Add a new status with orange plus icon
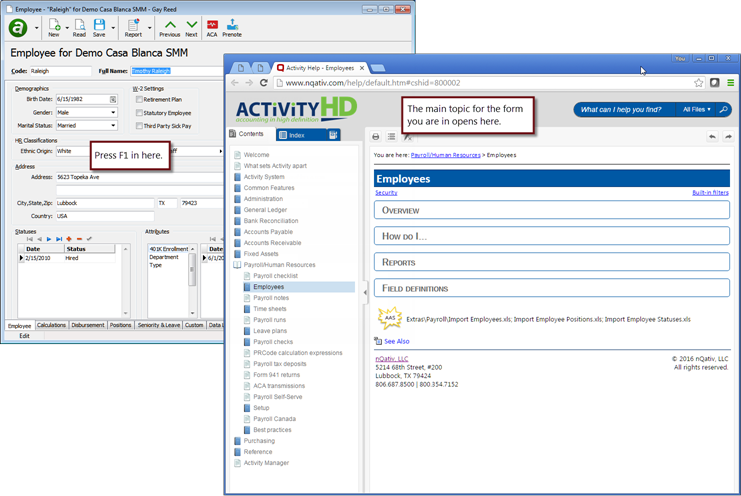The height and width of the screenshot is (496, 741). pos(69,239)
